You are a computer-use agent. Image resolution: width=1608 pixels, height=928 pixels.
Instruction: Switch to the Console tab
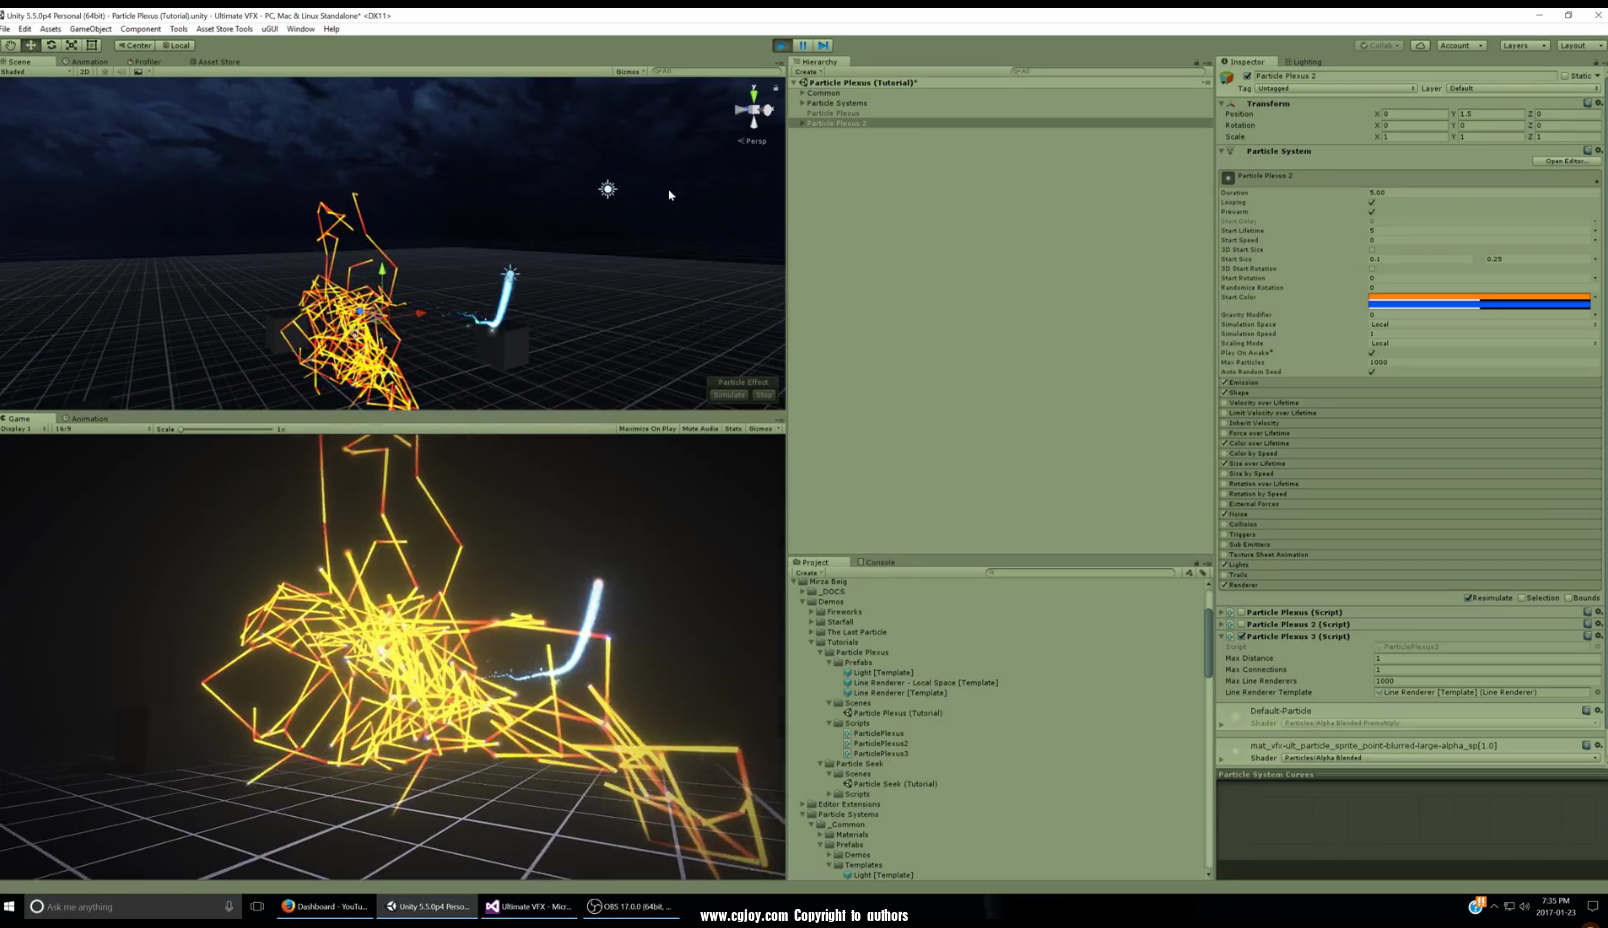[876, 562]
